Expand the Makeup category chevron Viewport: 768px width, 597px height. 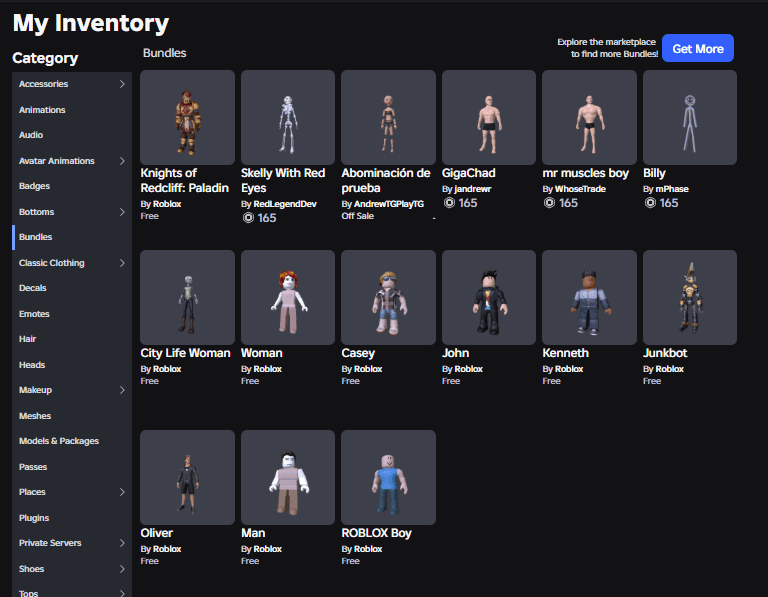click(122, 390)
